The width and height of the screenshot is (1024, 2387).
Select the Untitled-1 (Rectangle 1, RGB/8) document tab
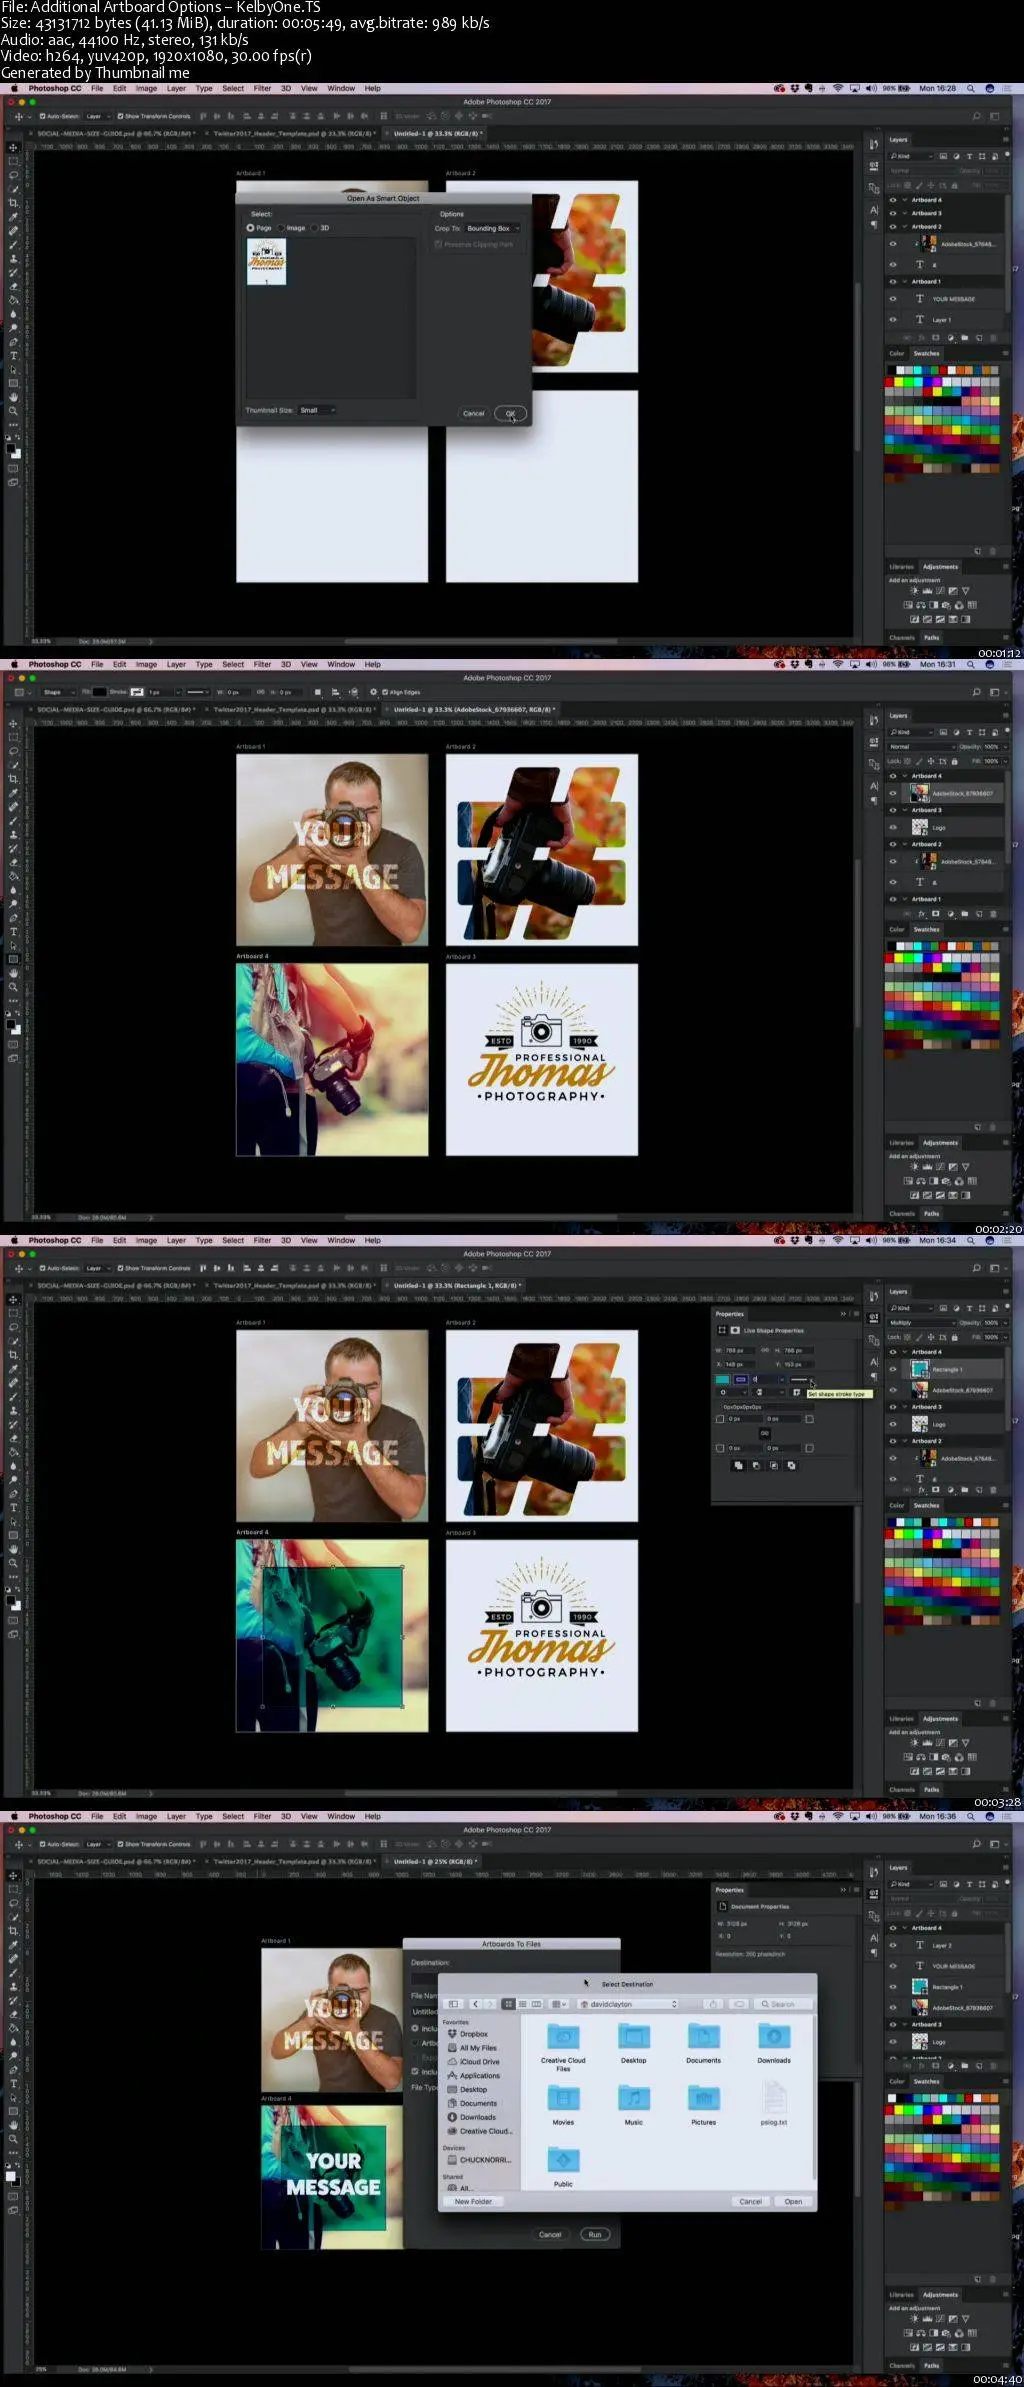coord(456,1285)
